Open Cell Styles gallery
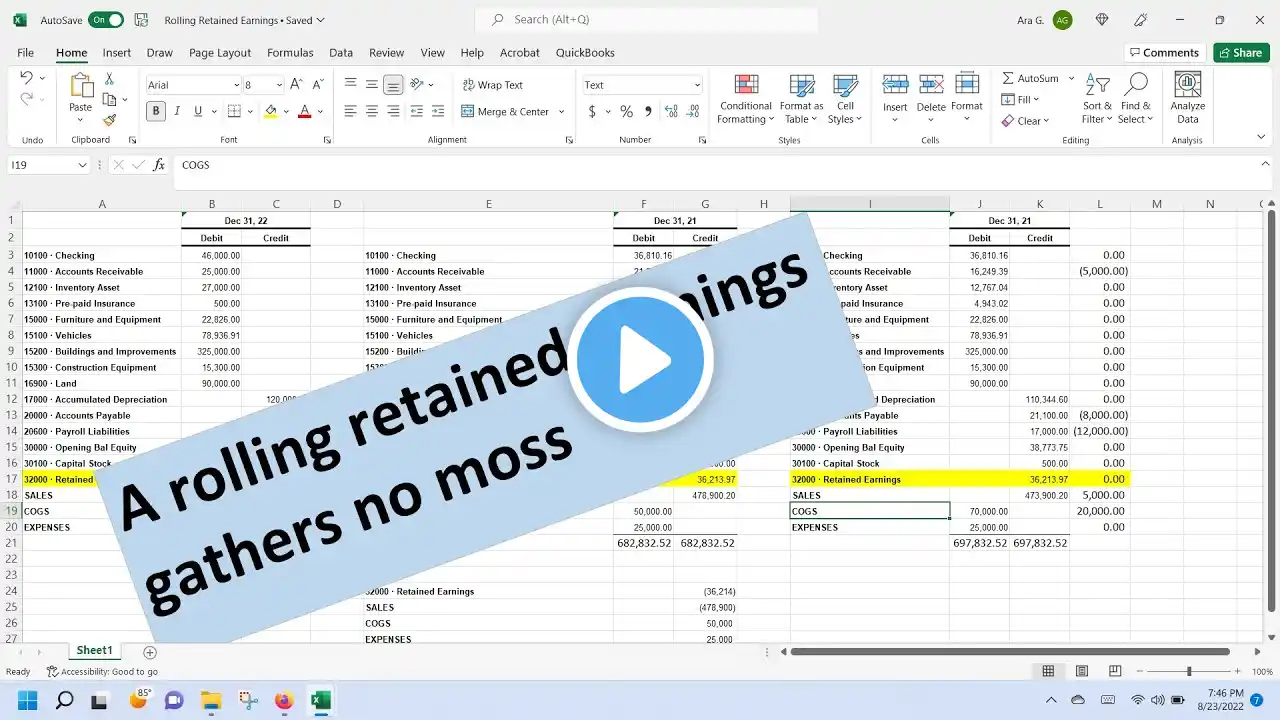Viewport: 1280px width, 720px height. tap(846, 99)
